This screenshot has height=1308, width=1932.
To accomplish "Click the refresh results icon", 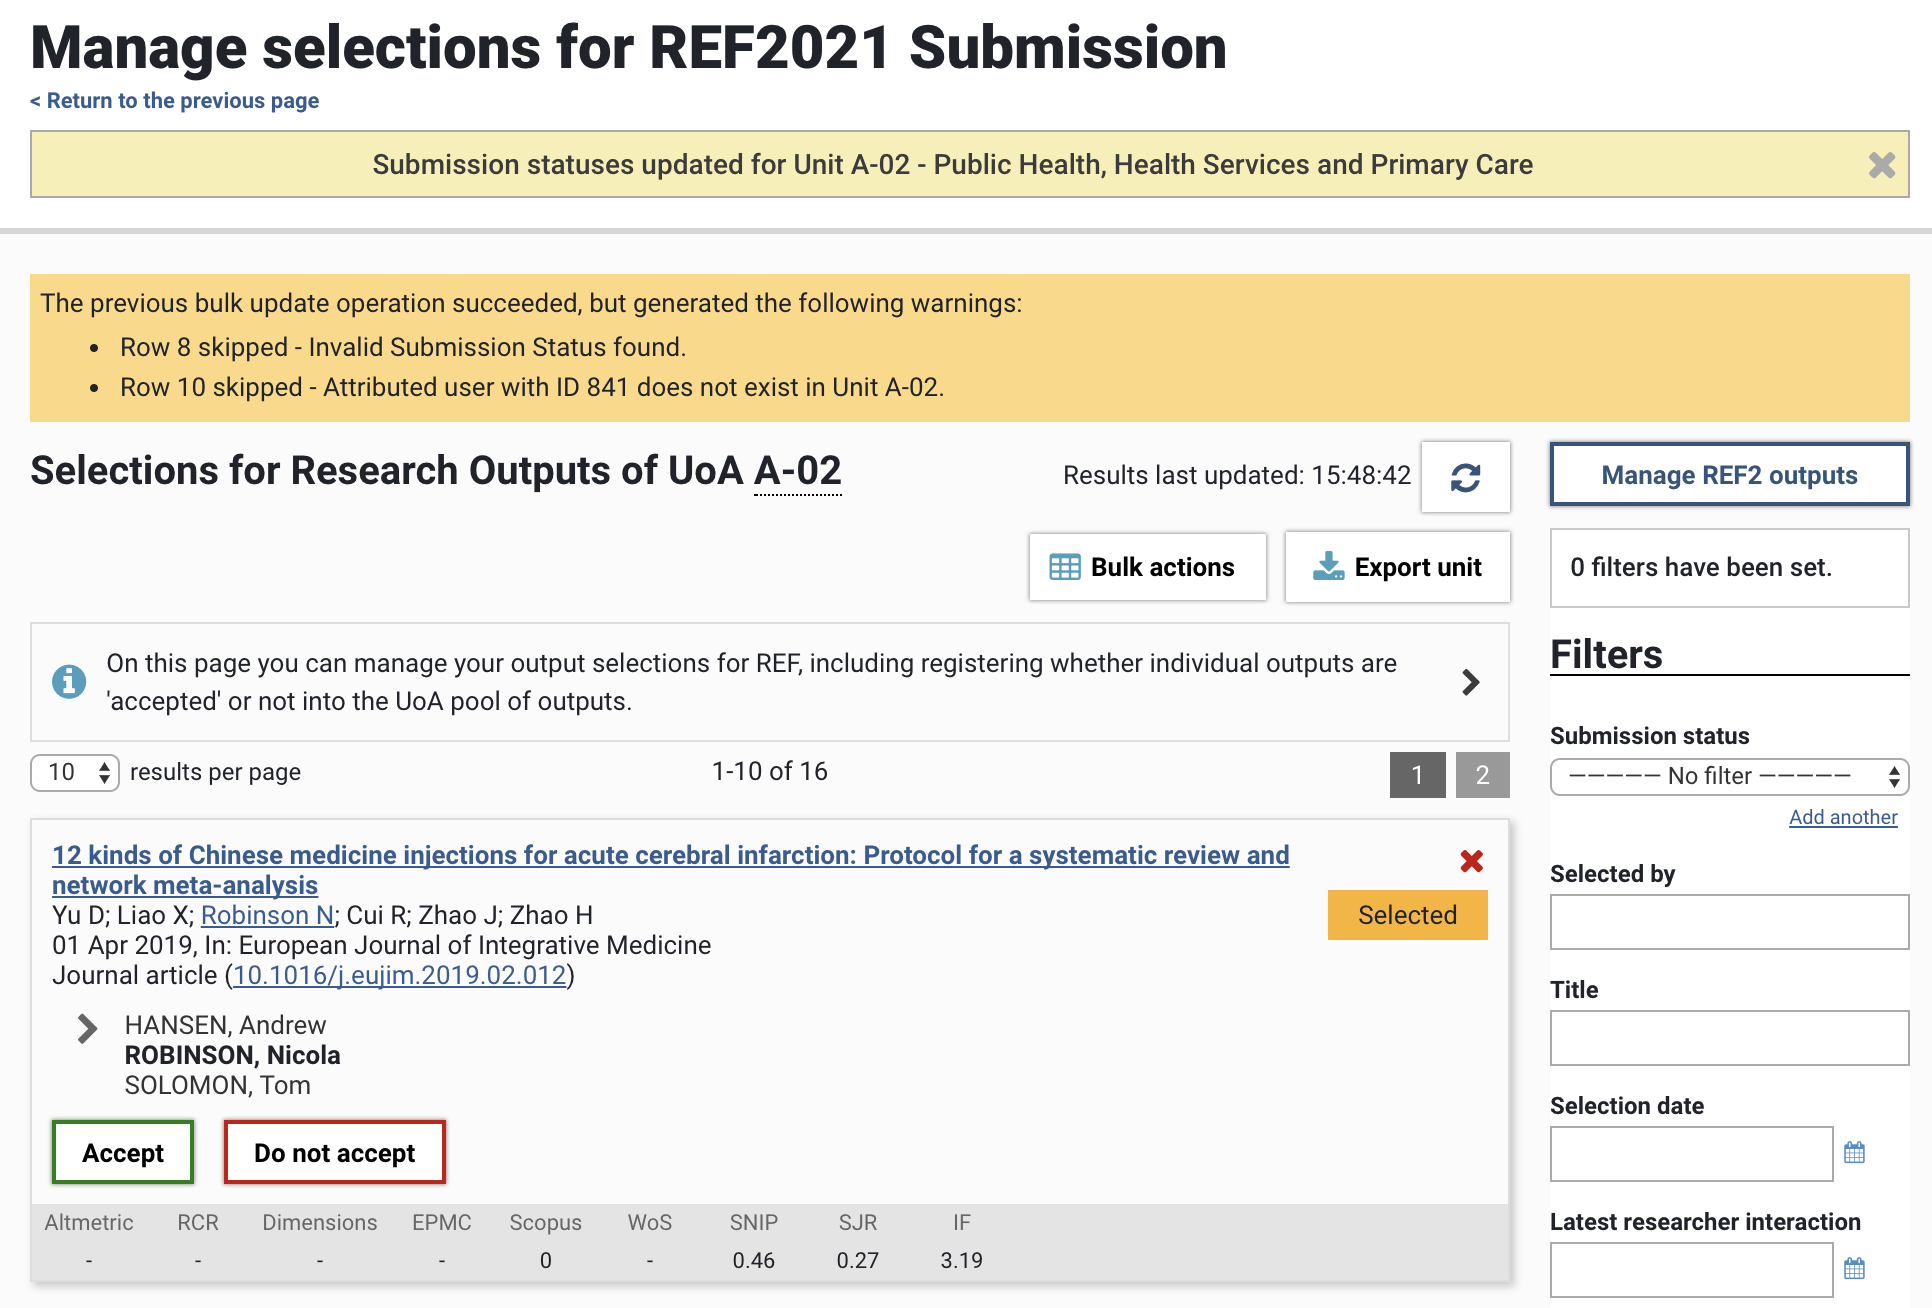I will click(x=1465, y=477).
